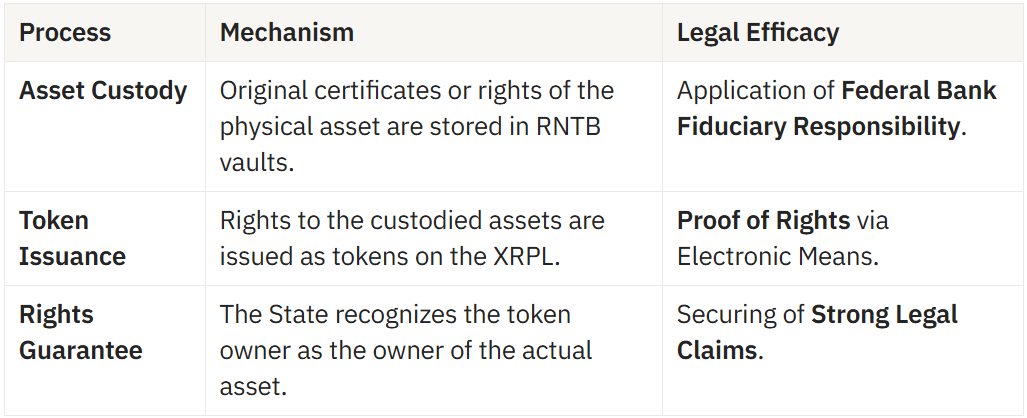
Task: Click the 'Electronic Means' text
Action: (776, 257)
